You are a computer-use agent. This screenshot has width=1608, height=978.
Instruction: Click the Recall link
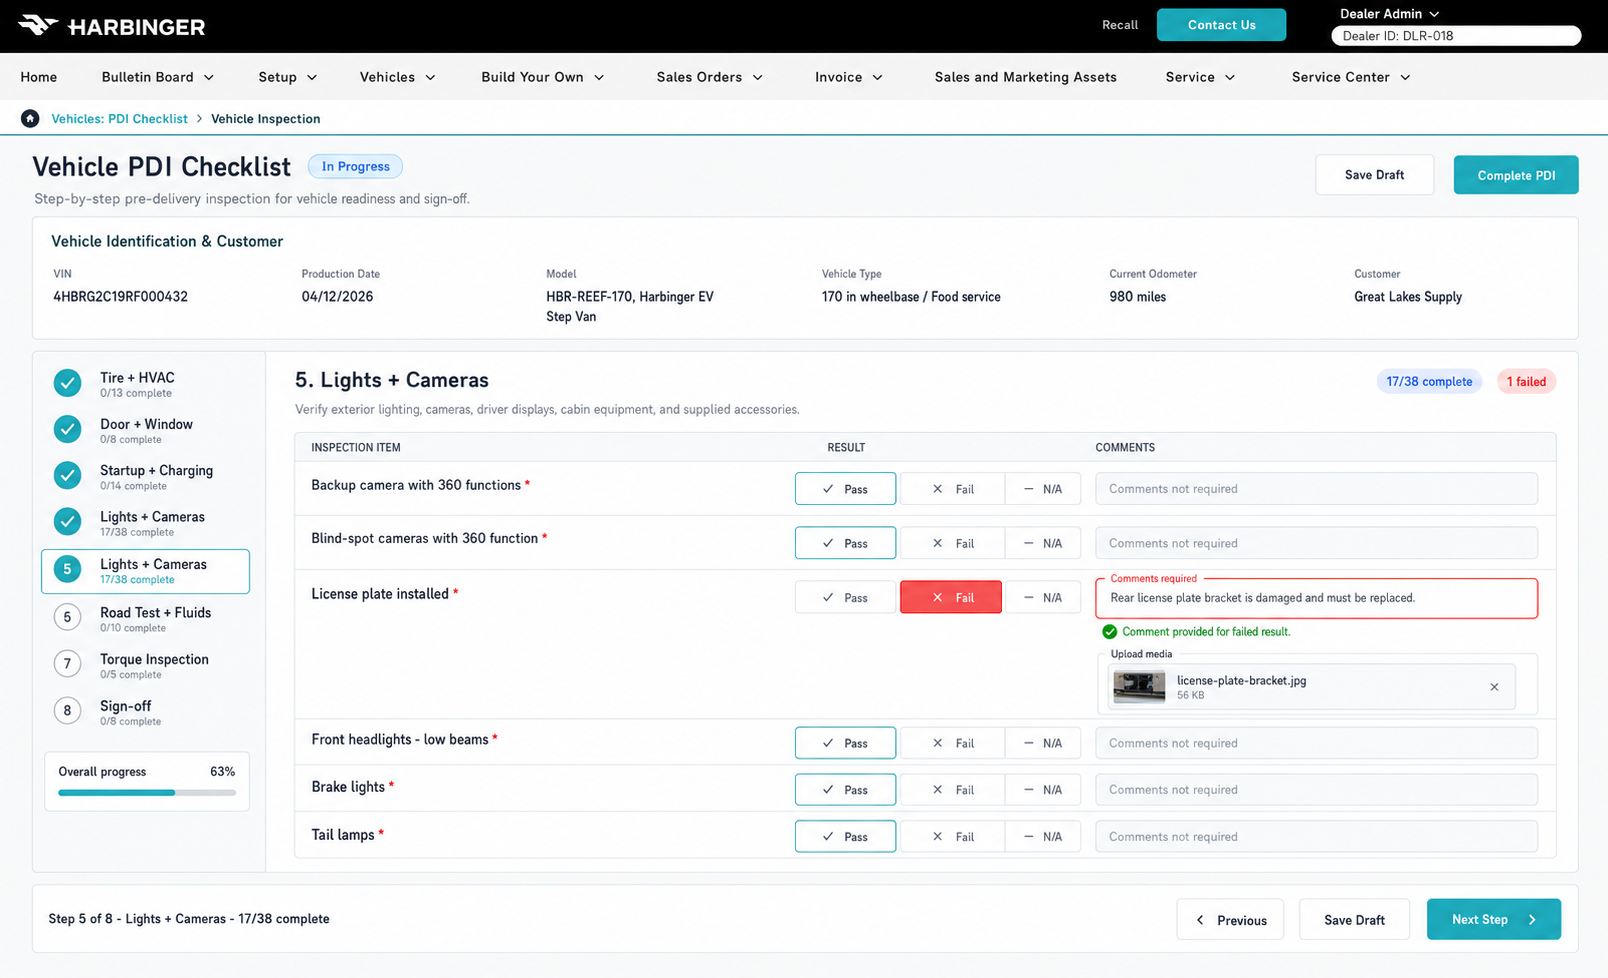click(1120, 25)
